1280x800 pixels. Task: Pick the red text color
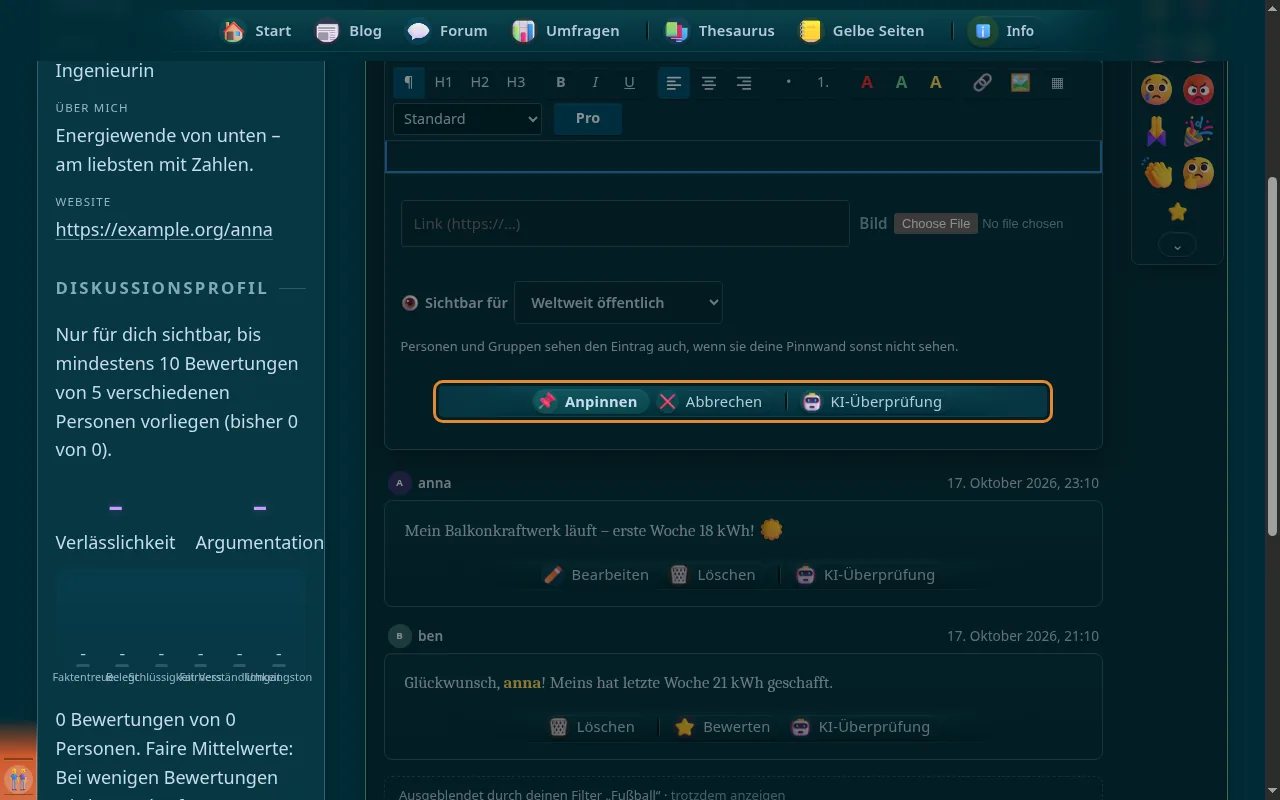pyautogui.click(x=867, y=83)
